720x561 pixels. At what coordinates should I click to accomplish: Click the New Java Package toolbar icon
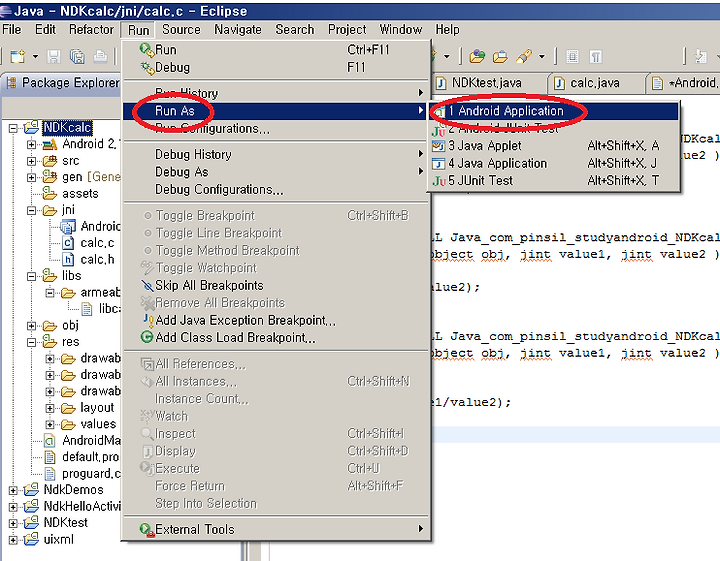(477, 56)
